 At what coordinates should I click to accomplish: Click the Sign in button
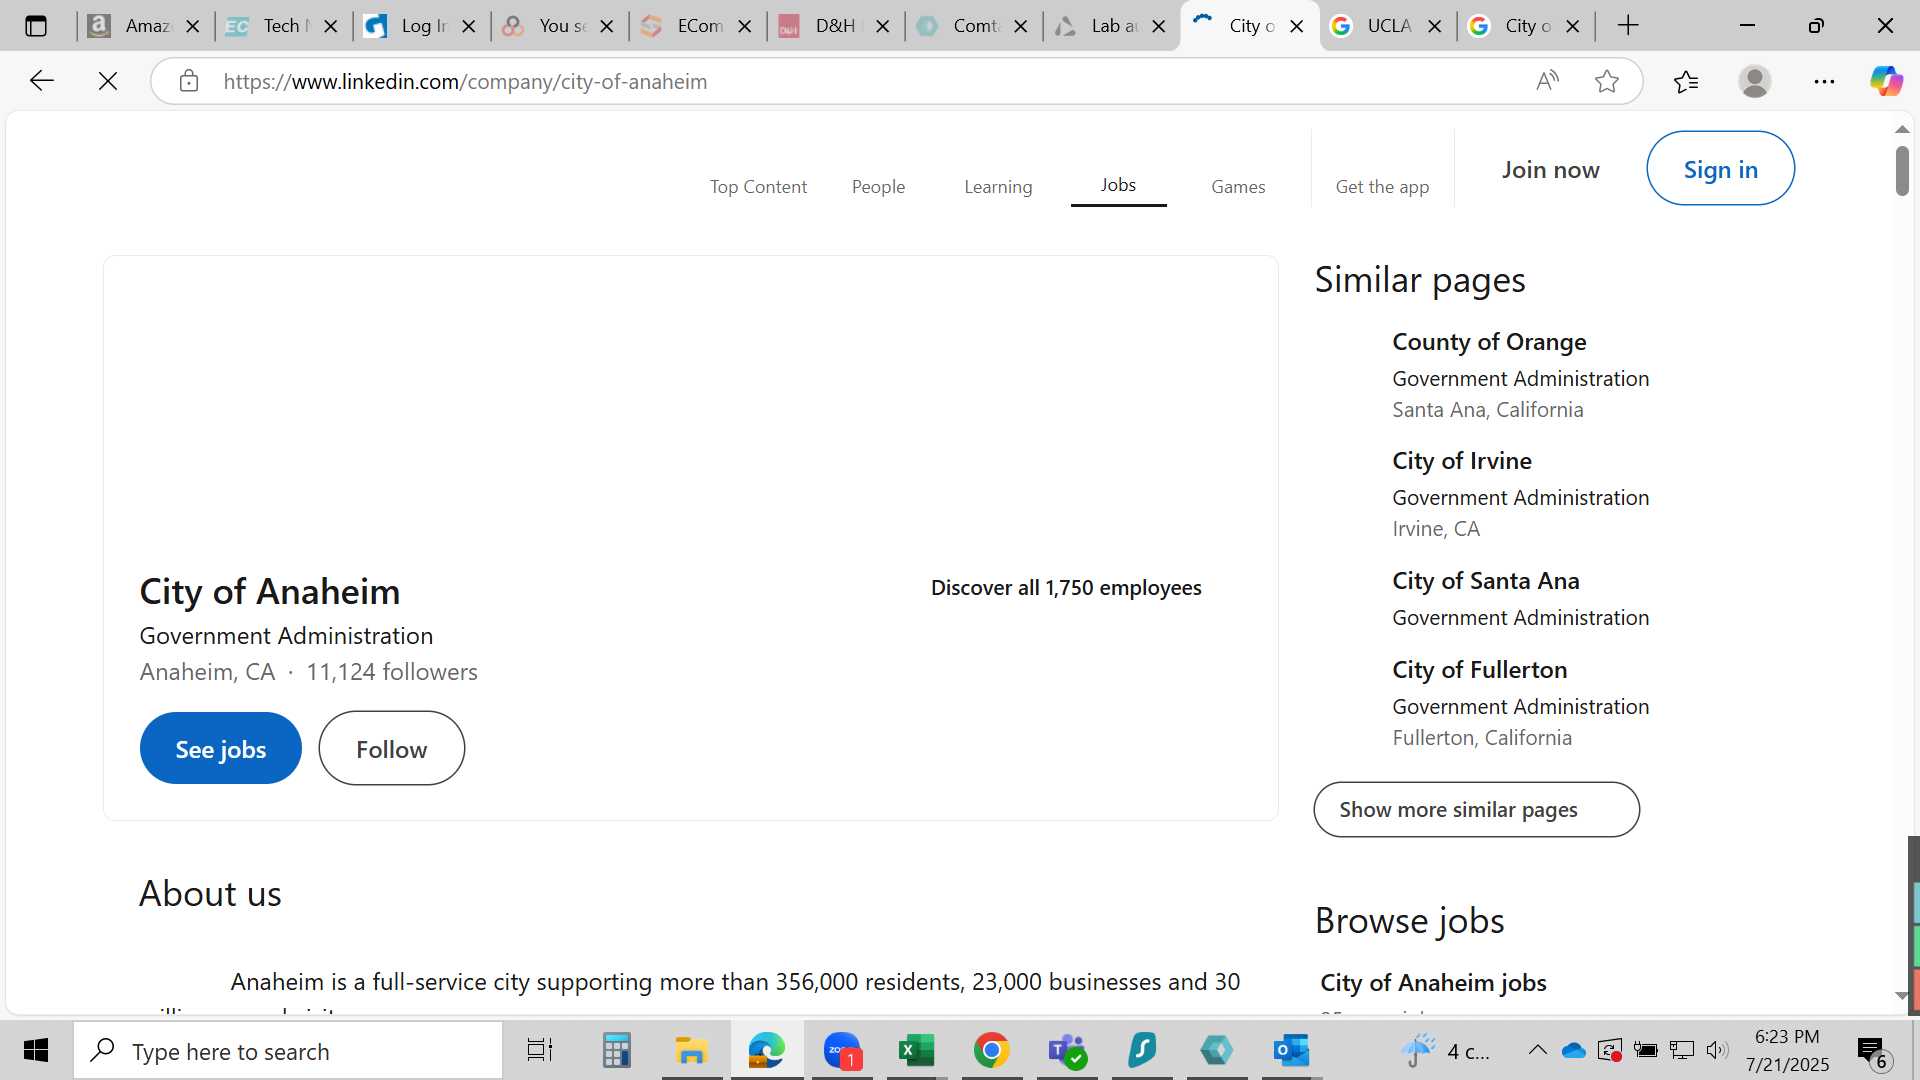pos(1720,169)
